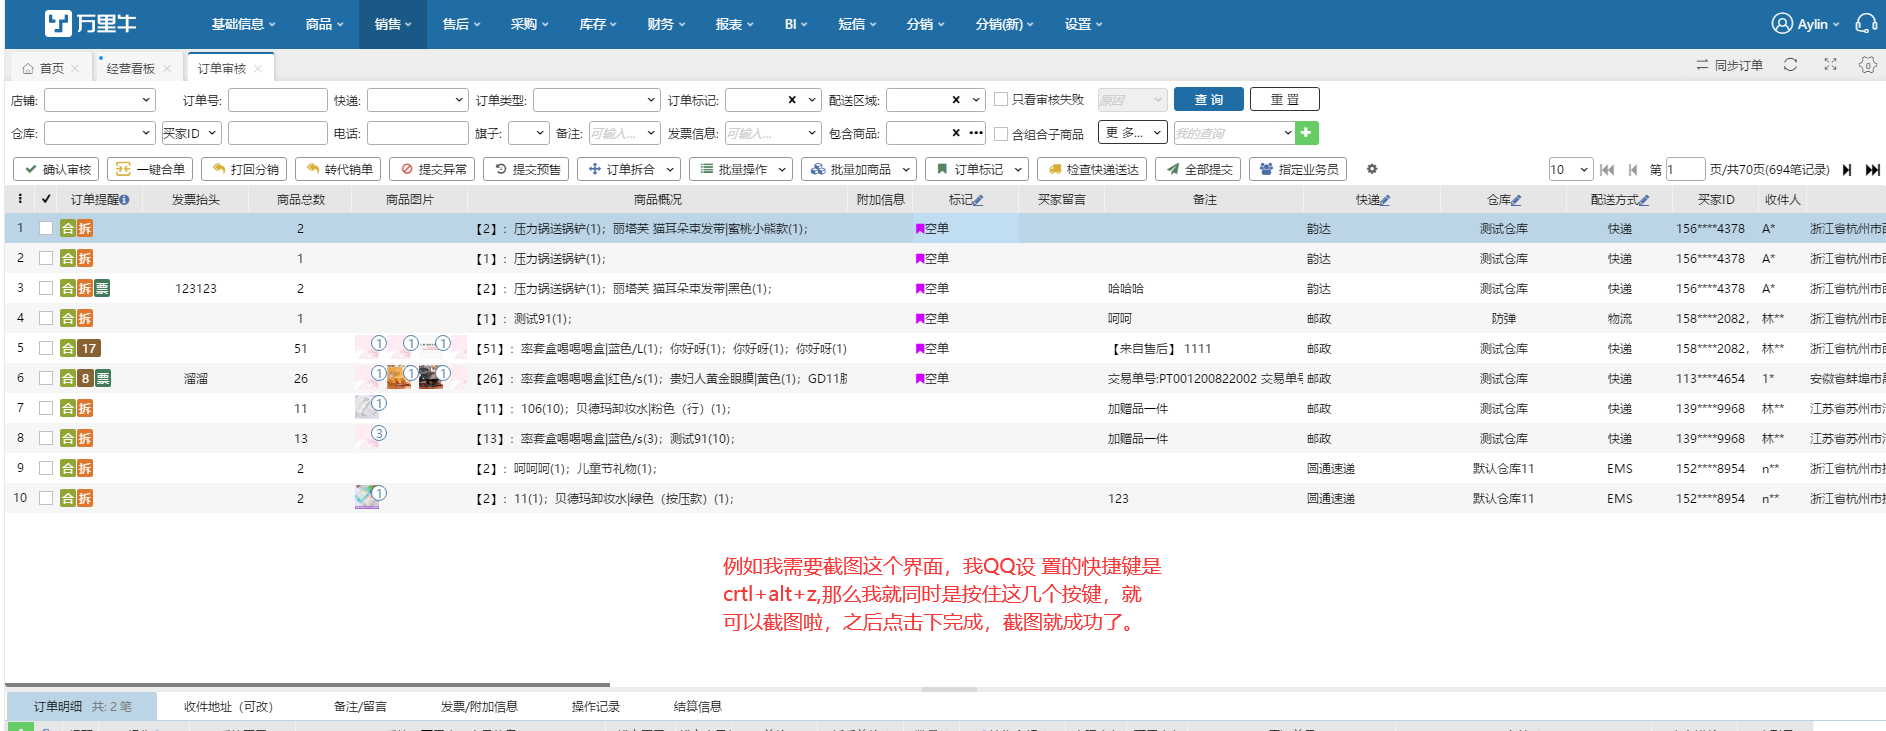Clear the 配送区域 field with its X
The height and width of the screenshot is (731, 1886).
coord(956,100)
